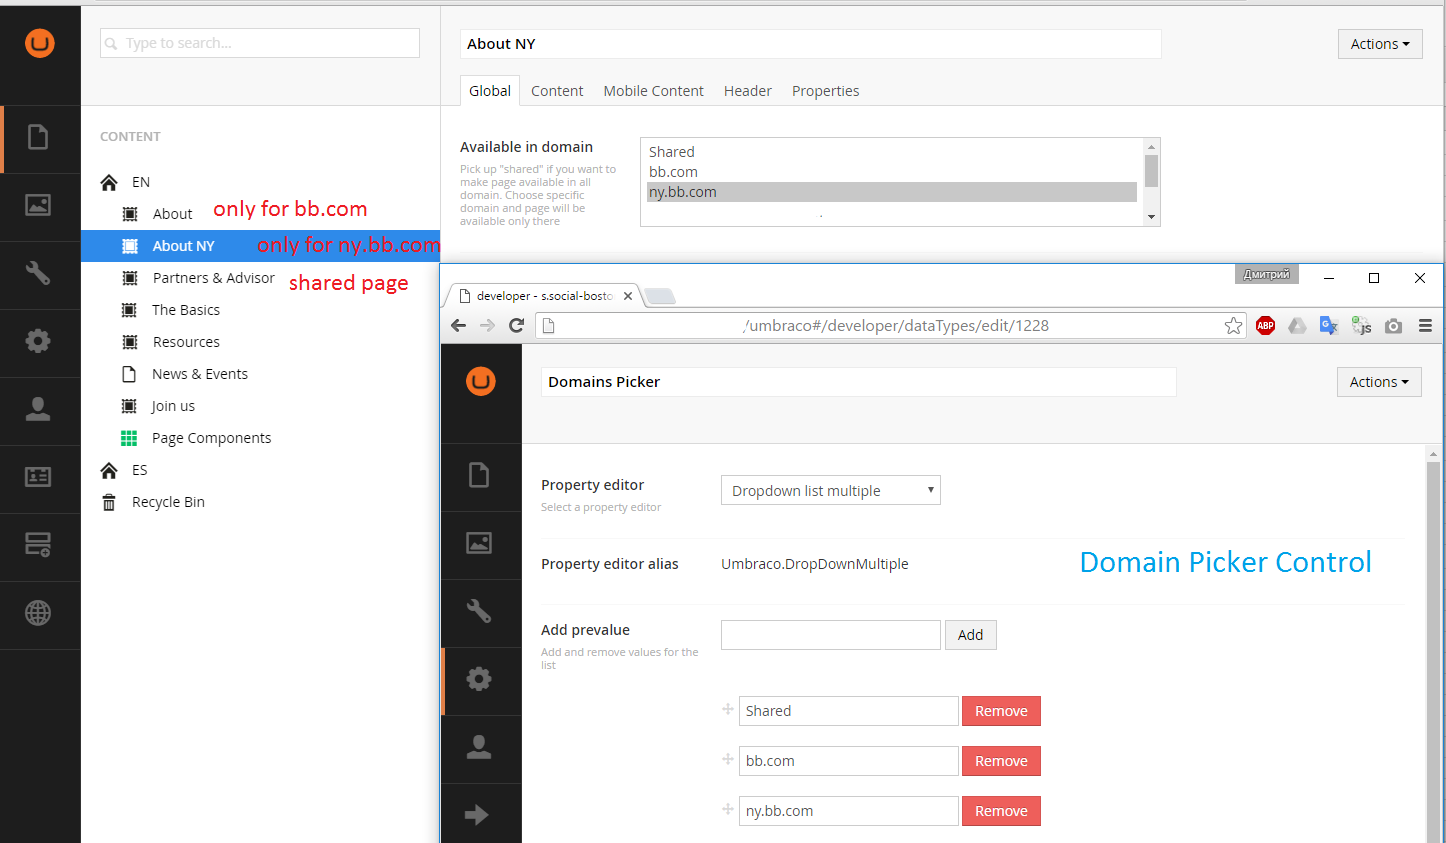Open the Actions dropdown for About NY
The image size is (1446, 843).
(x=1380, y=44)
